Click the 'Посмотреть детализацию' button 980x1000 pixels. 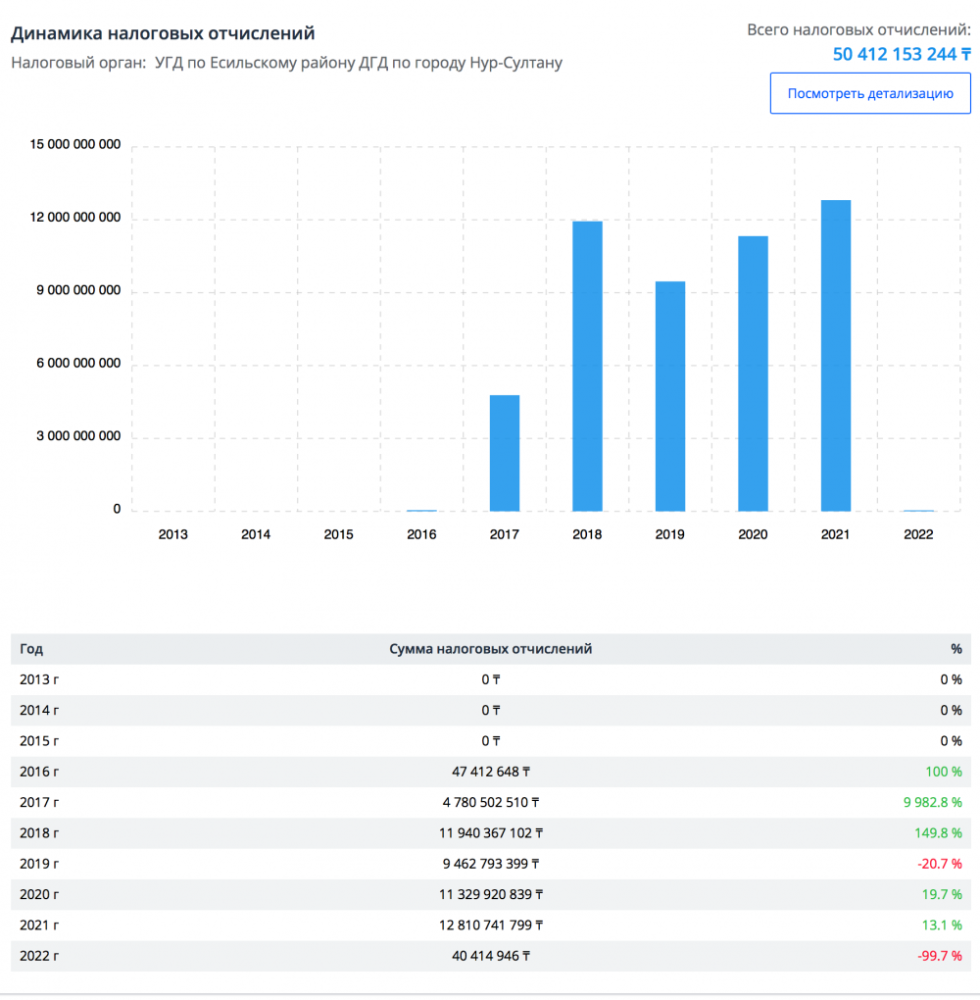tap(870, 94)
